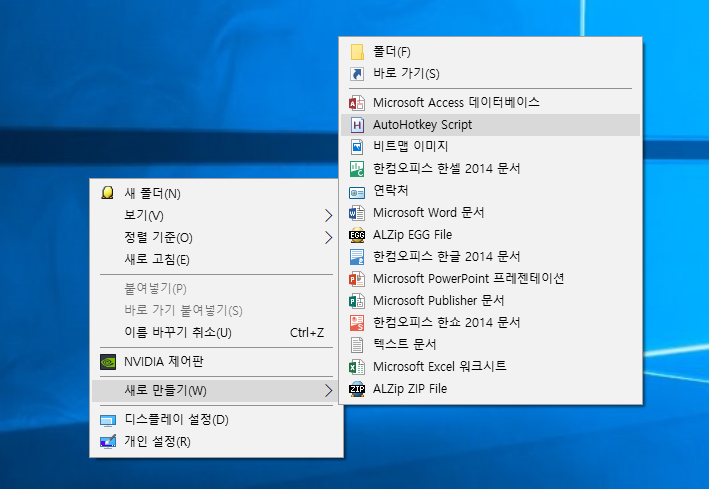Click the greyed-out 바로 가기 붙여넣기(S) entry

click(213, 310)
